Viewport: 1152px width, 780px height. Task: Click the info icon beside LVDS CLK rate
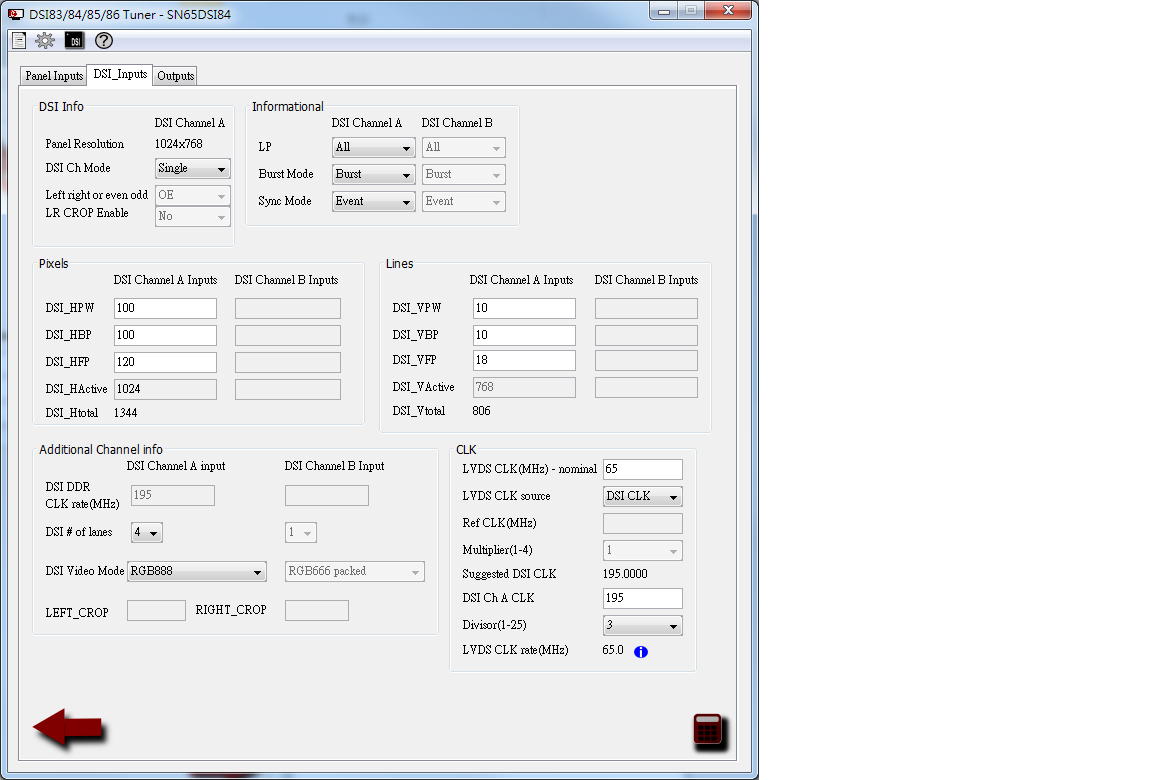pyautogui.click(x=641, y=651)
